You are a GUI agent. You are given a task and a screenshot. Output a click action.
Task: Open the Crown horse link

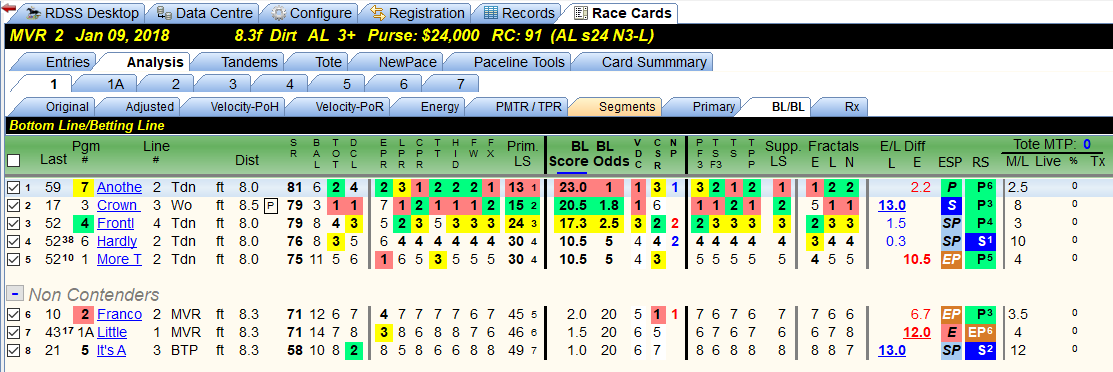[x=117, y=205]
